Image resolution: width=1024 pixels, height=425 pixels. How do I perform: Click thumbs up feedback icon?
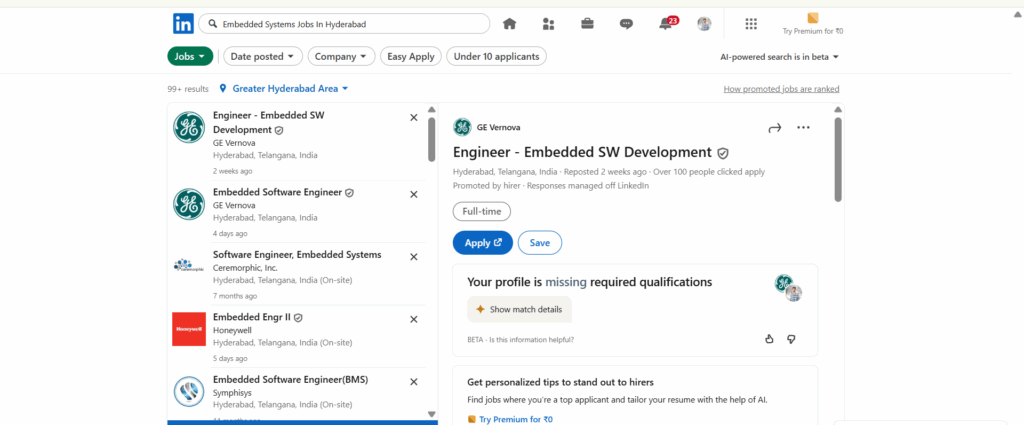769,339
